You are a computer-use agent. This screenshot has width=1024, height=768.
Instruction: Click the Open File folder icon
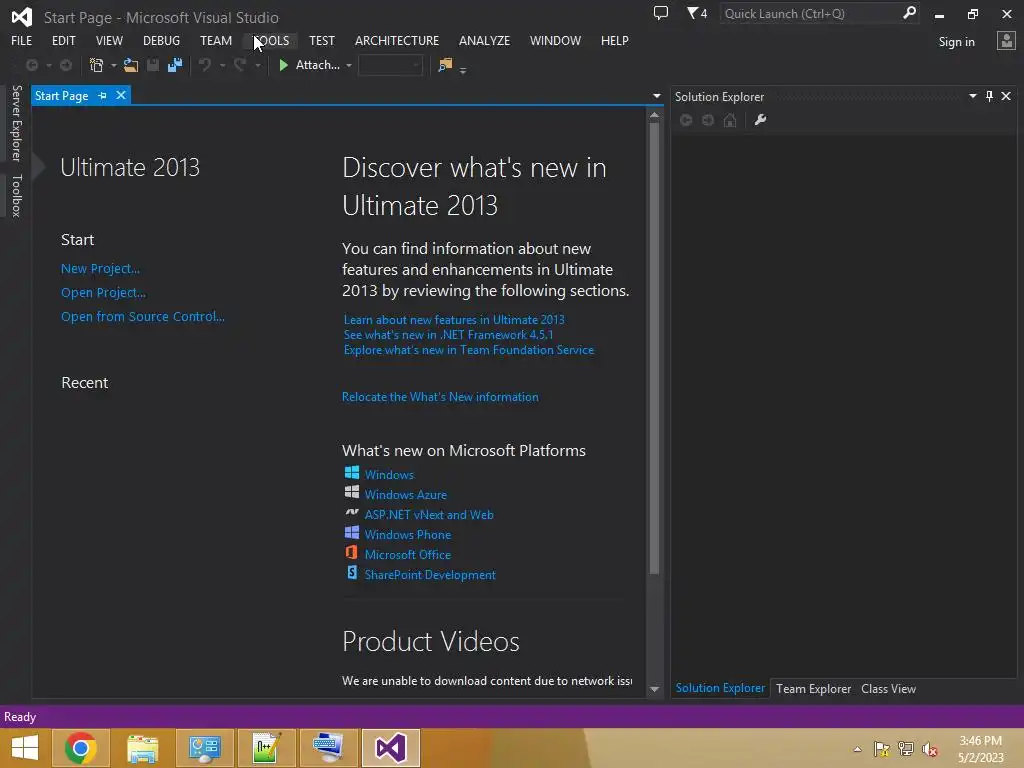click(x=131, y=65)
